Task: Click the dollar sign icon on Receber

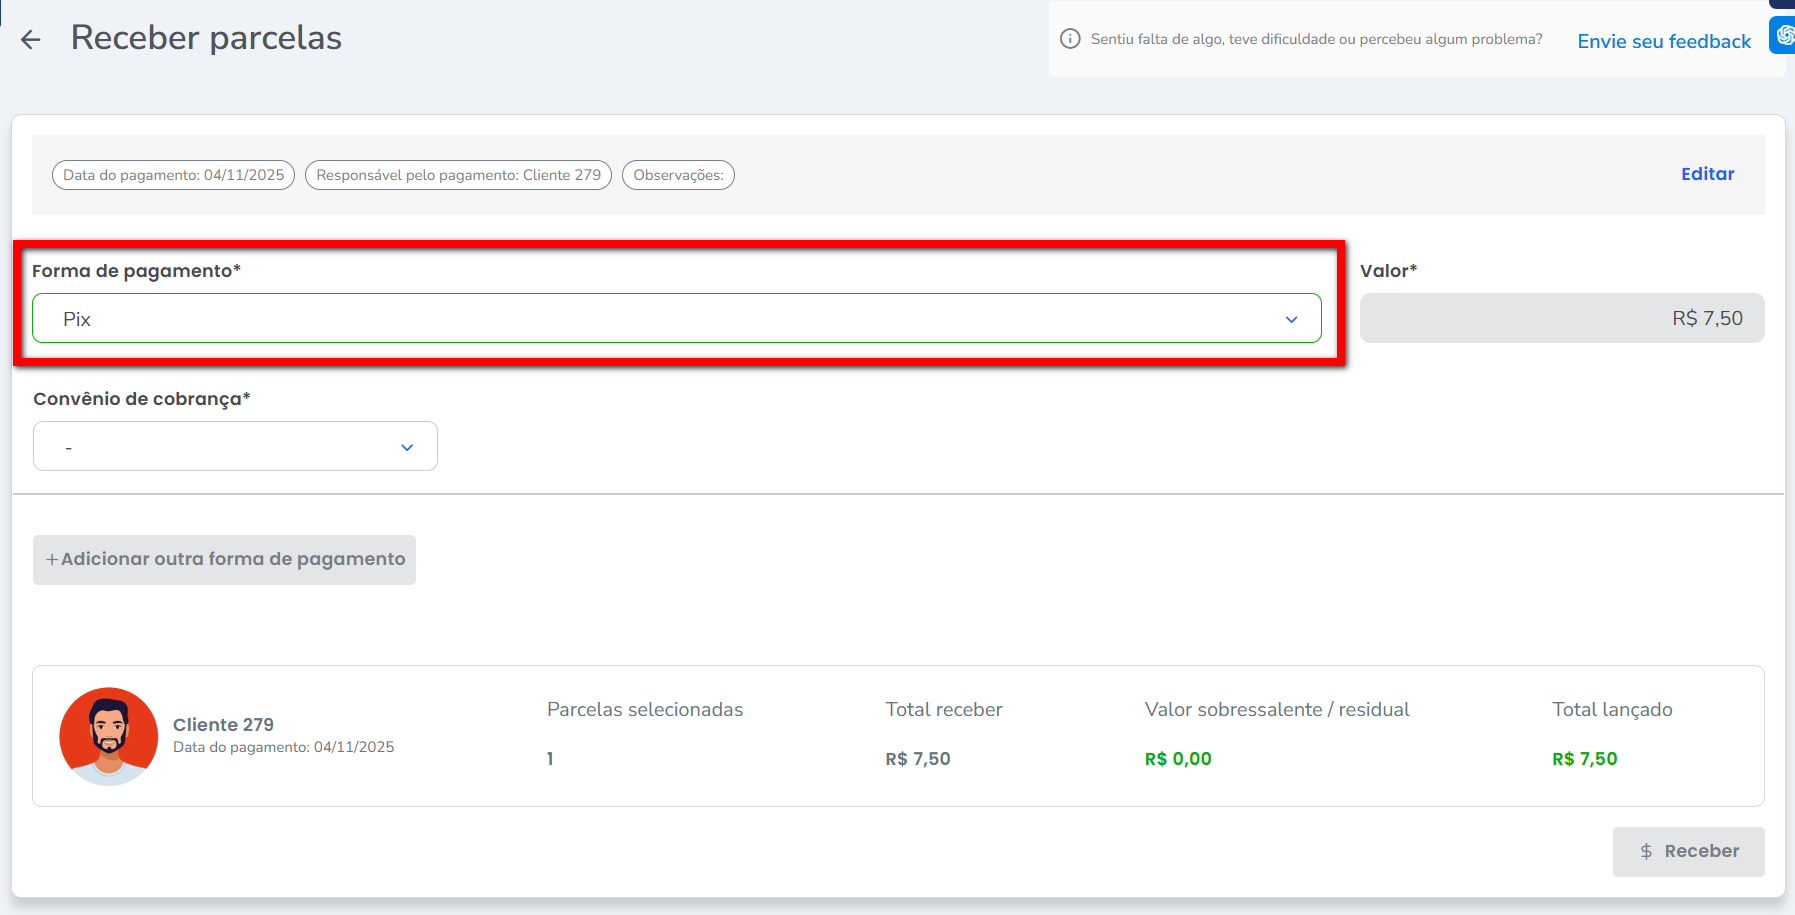Action: (1646, 852)
